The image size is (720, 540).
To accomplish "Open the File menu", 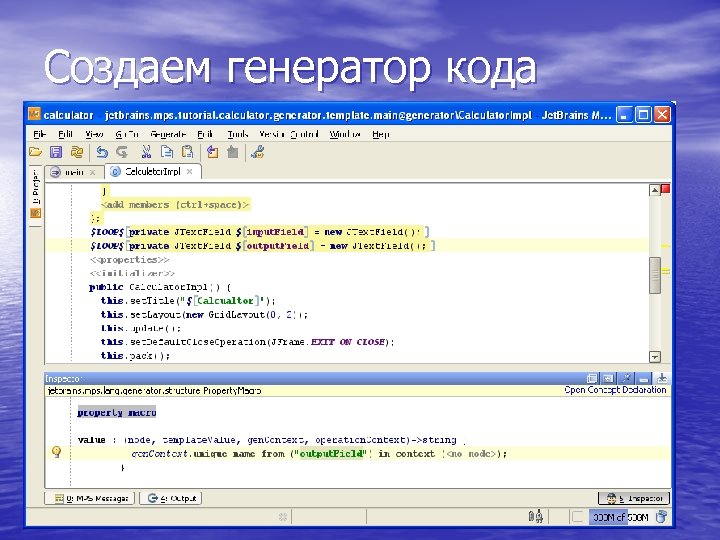I will click(39, 134).
